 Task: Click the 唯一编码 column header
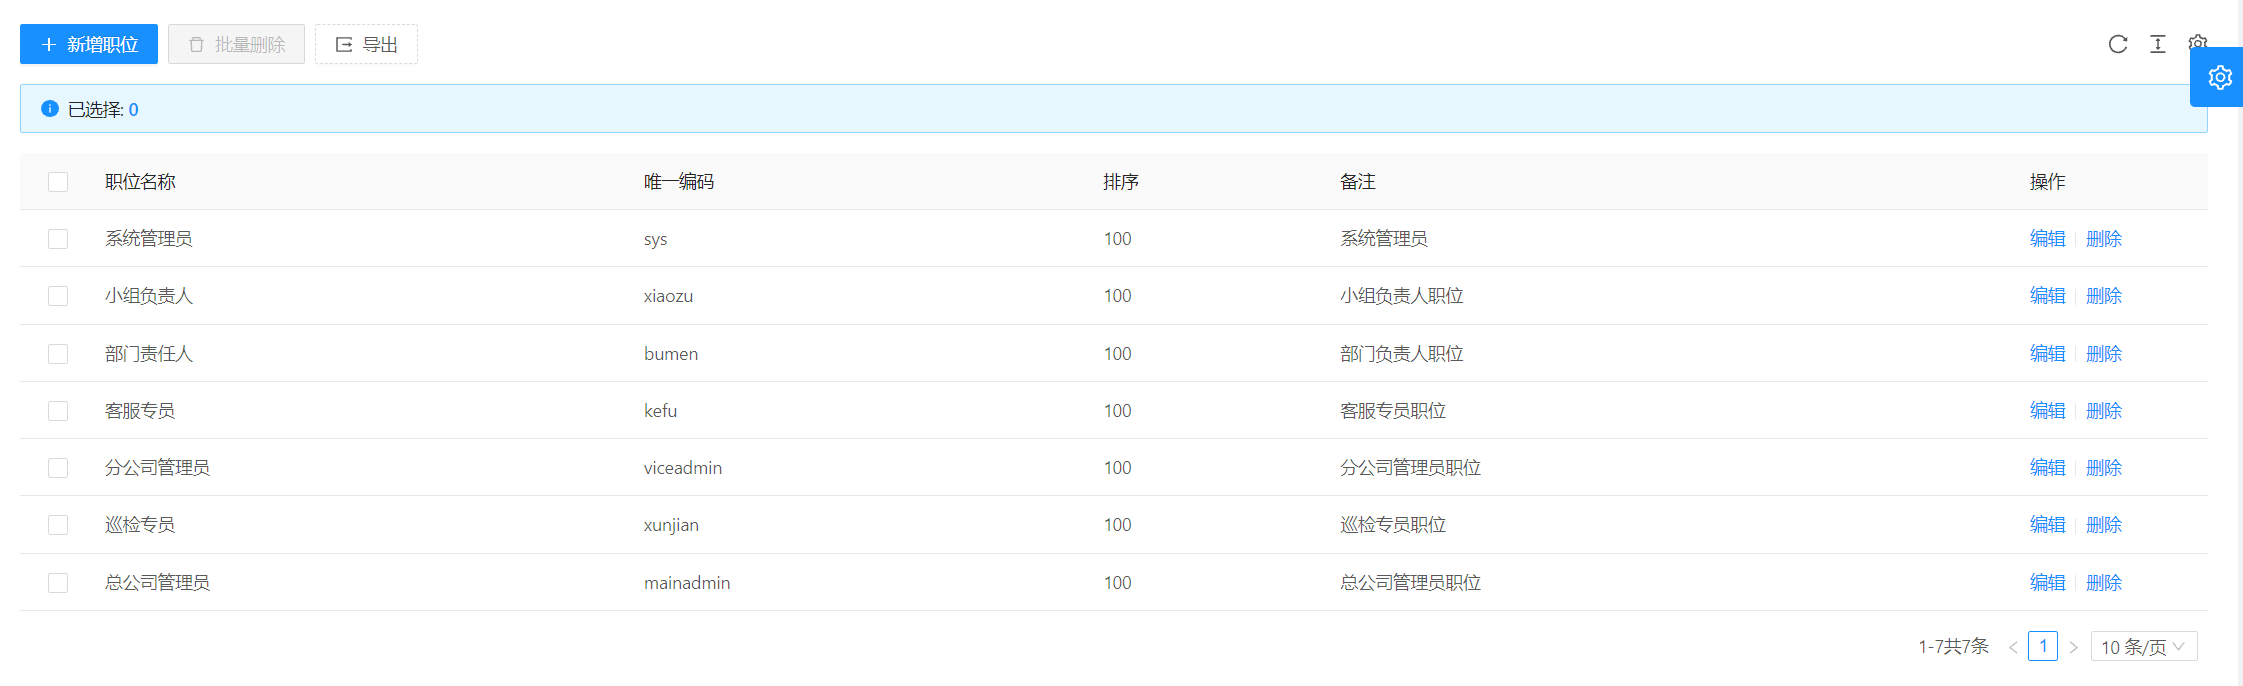point(679,181)
